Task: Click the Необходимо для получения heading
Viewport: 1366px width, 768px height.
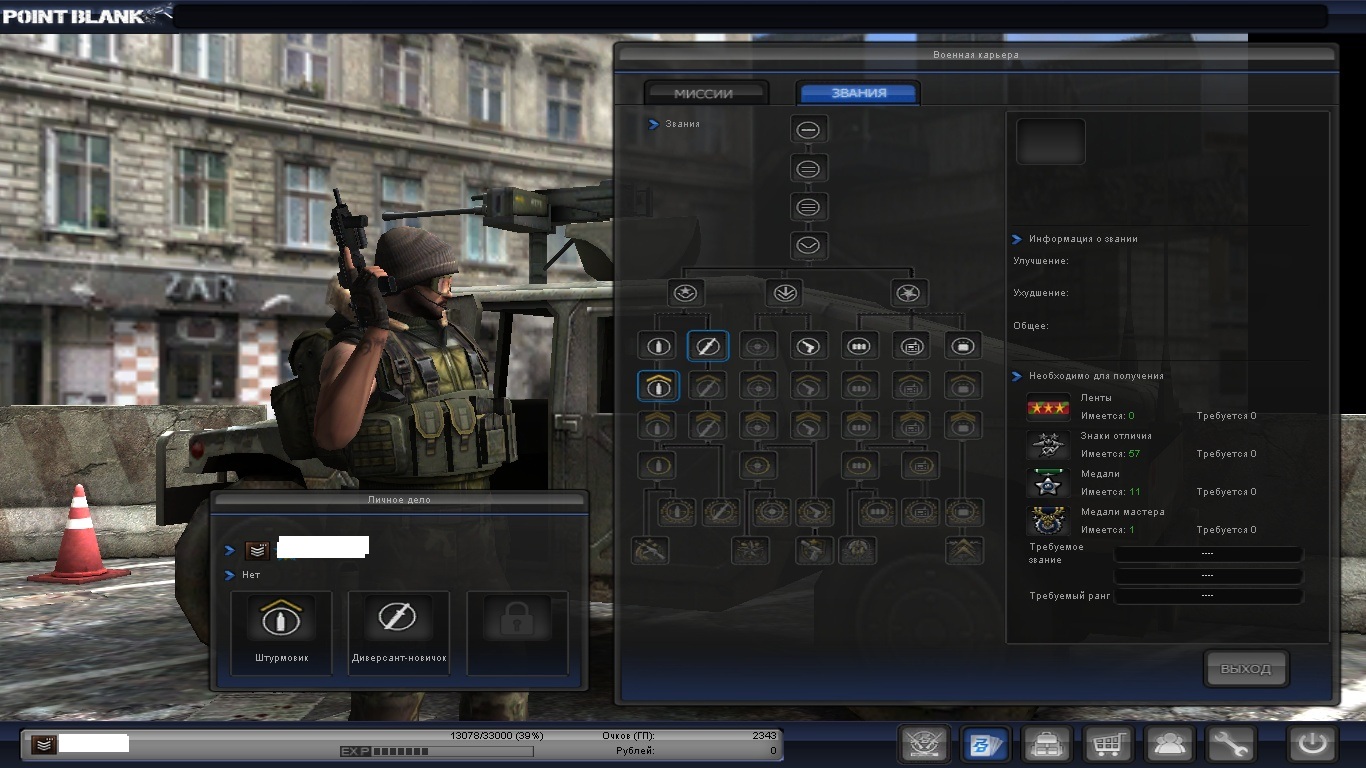Action: (x=1096, y=376)
